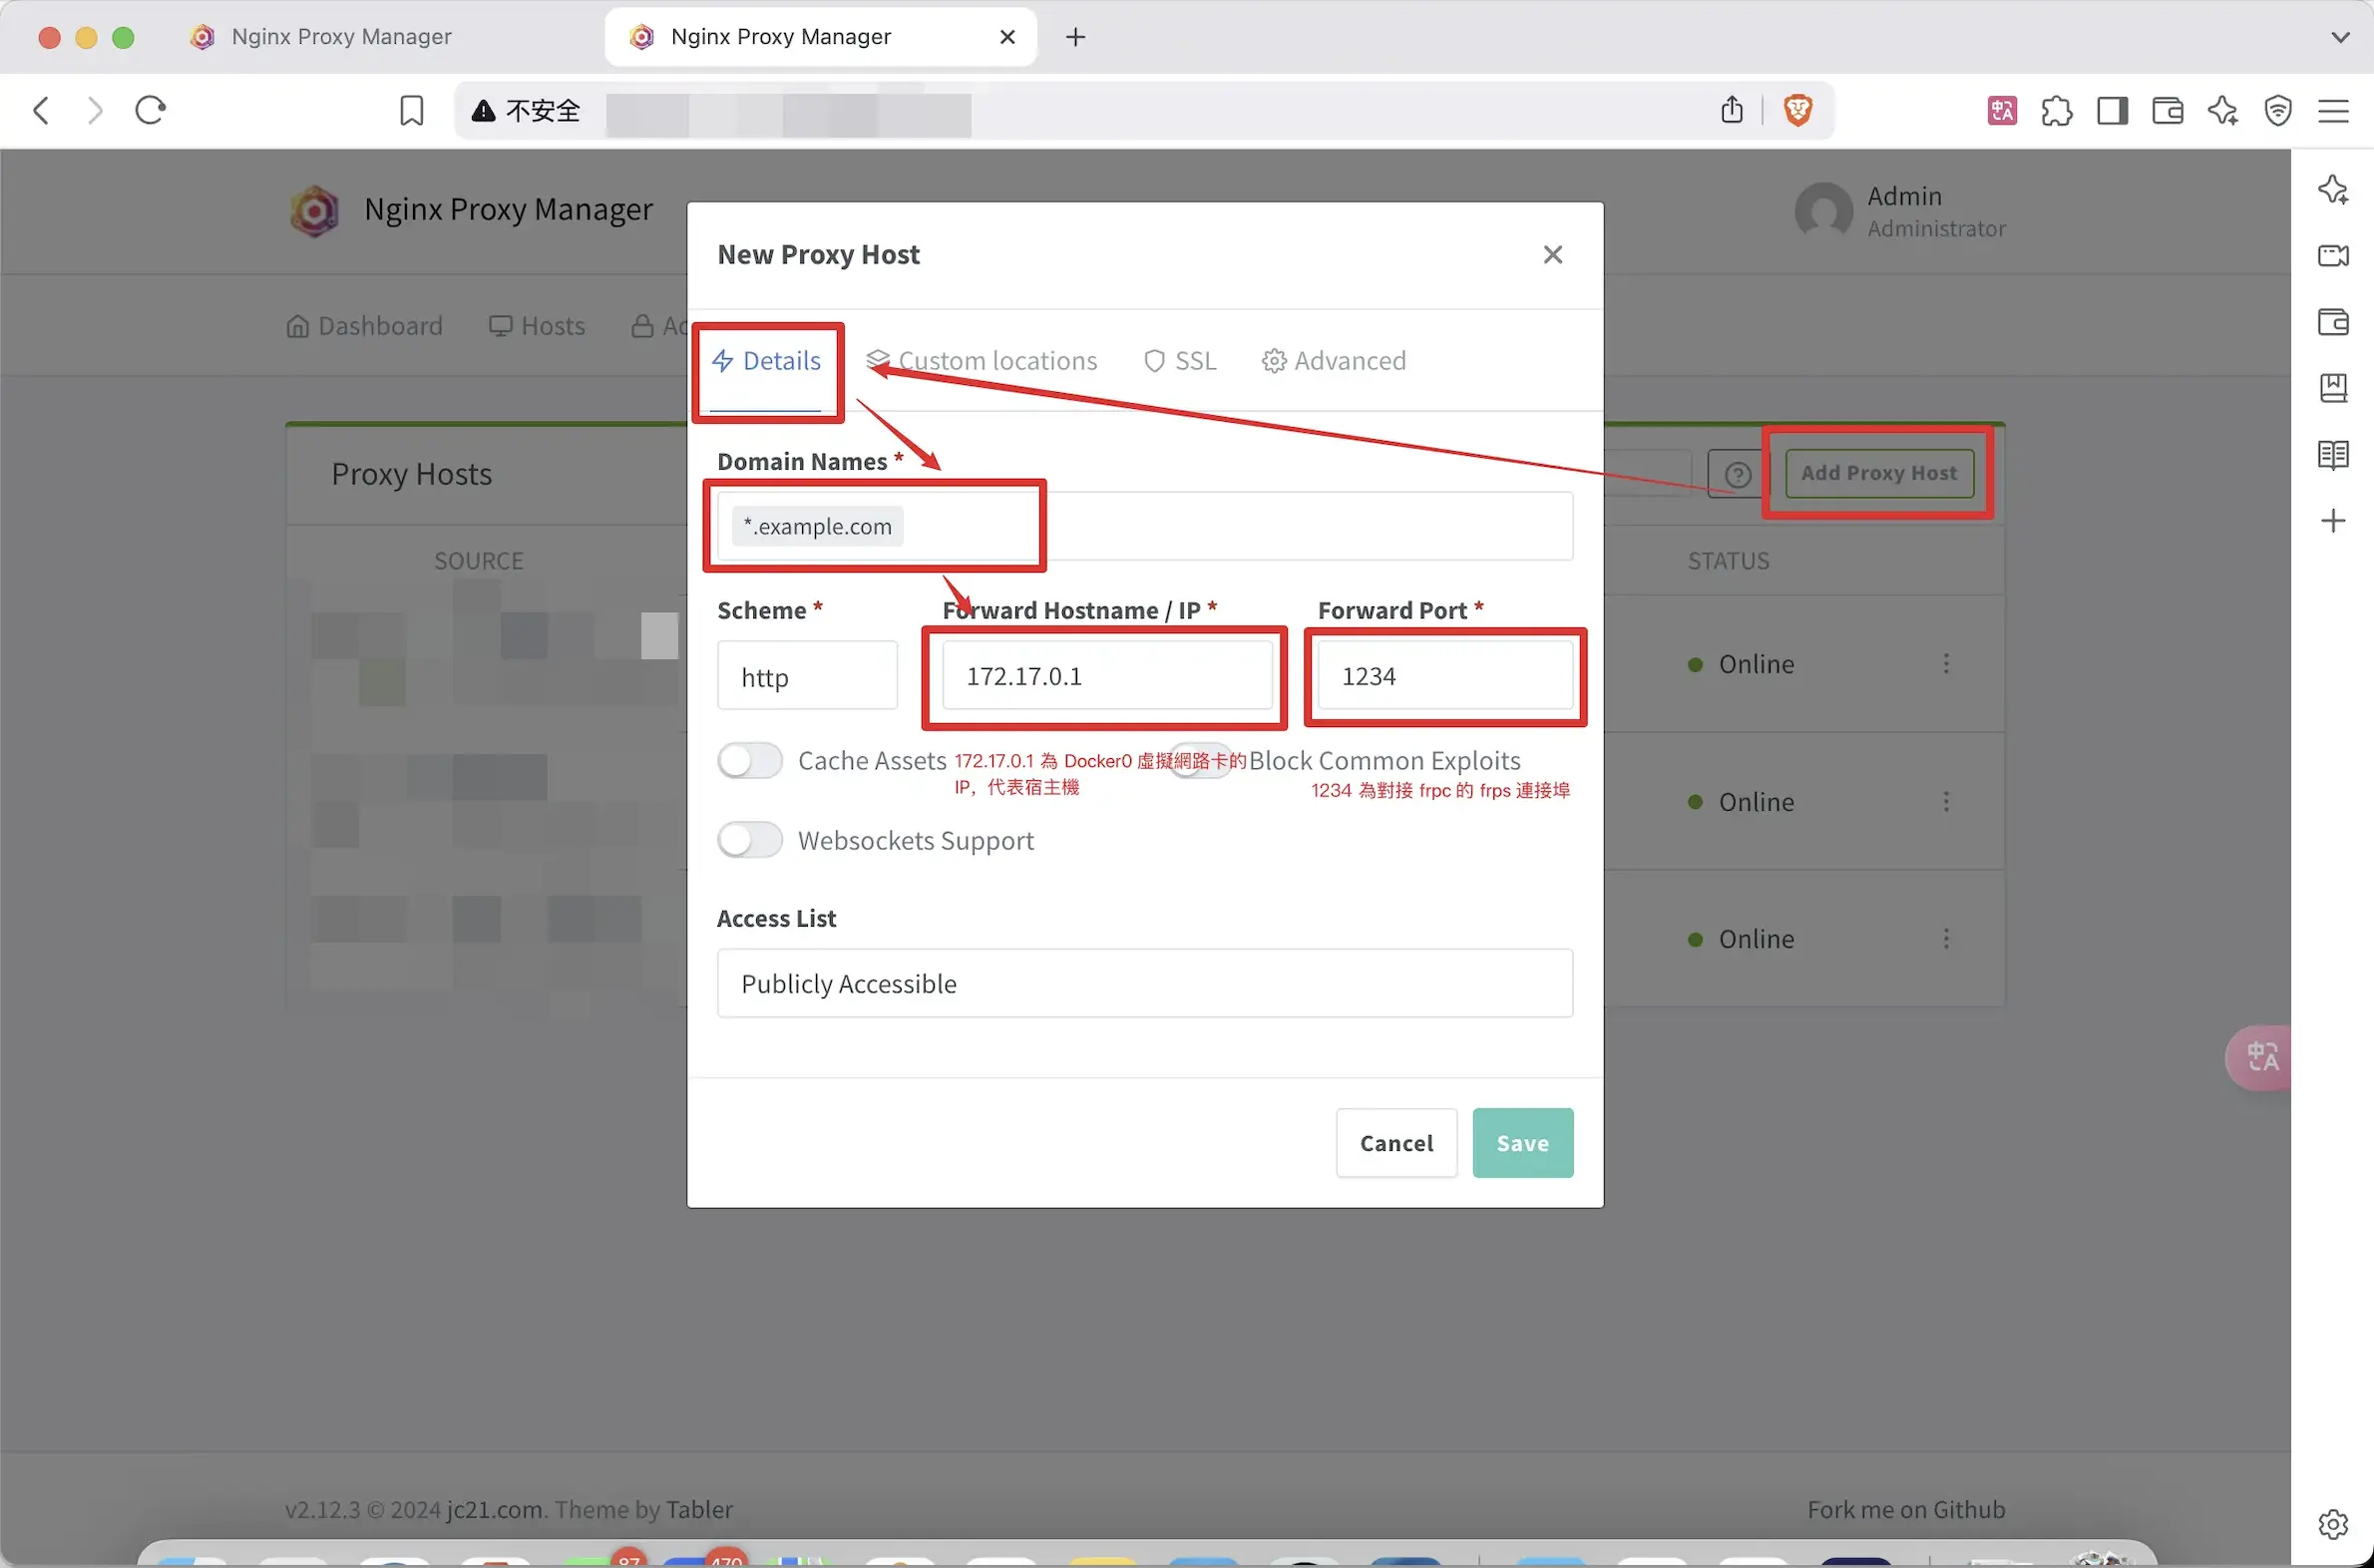Viewport: 2374px width, 1568px height.
Task: Turn on Websockets Support switch
Action: (750, 840)
